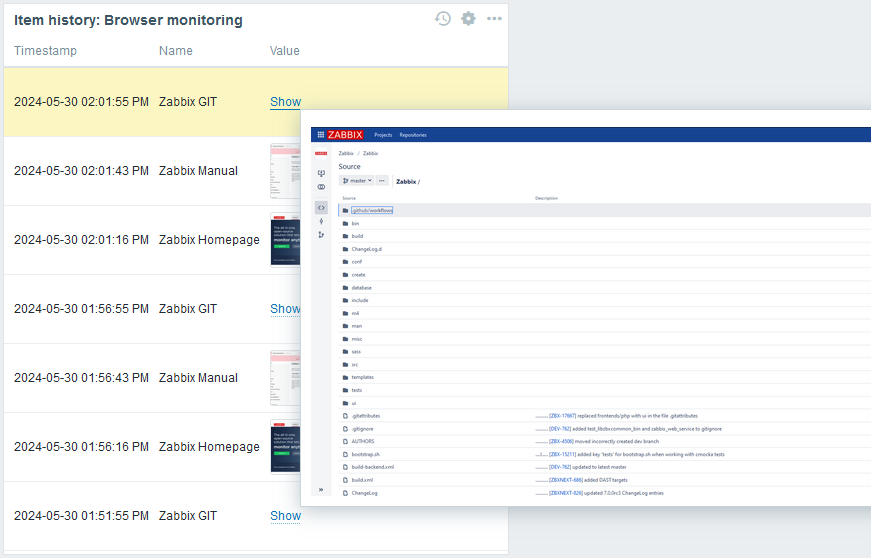Click the ZBX-4506 commit link
Image resolution: width=871 pixels, height=558 pixels.
(x=561, y=441)
